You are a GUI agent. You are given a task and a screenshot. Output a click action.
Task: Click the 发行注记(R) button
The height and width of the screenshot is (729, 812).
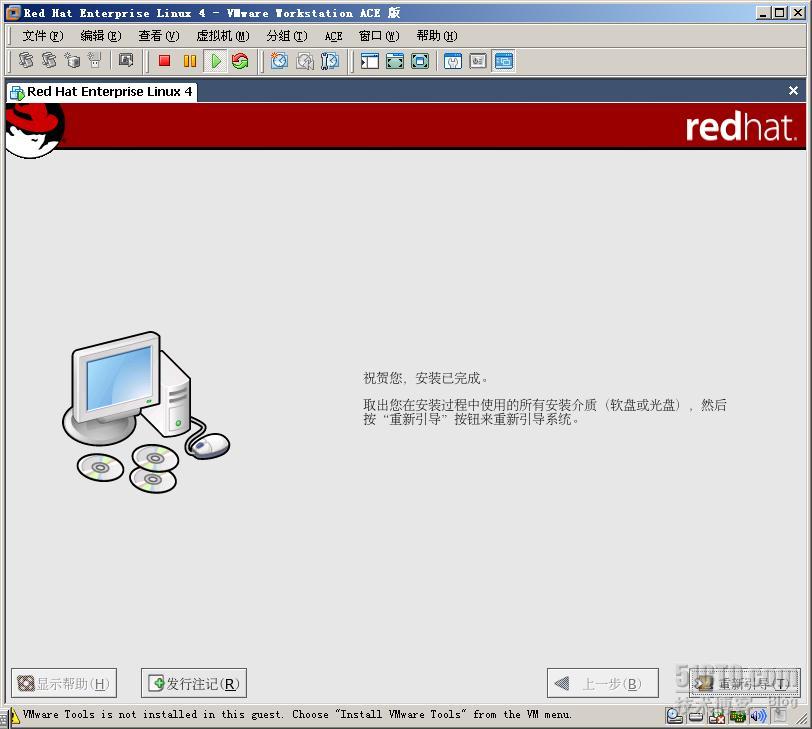click(x=194, y=683)
